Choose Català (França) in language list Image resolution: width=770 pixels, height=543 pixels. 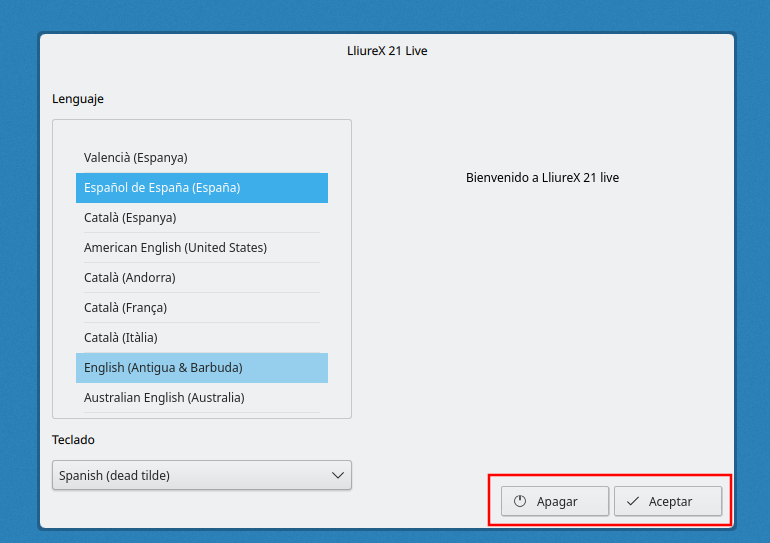126,307
